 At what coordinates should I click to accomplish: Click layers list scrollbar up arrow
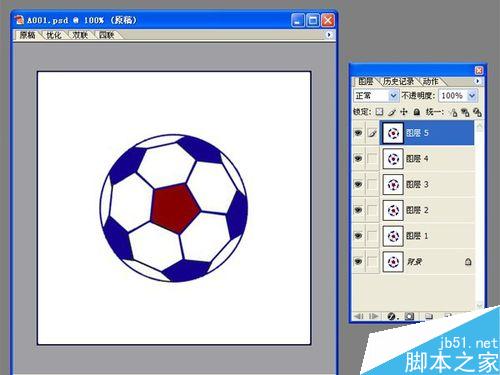[x=479, y=127]
